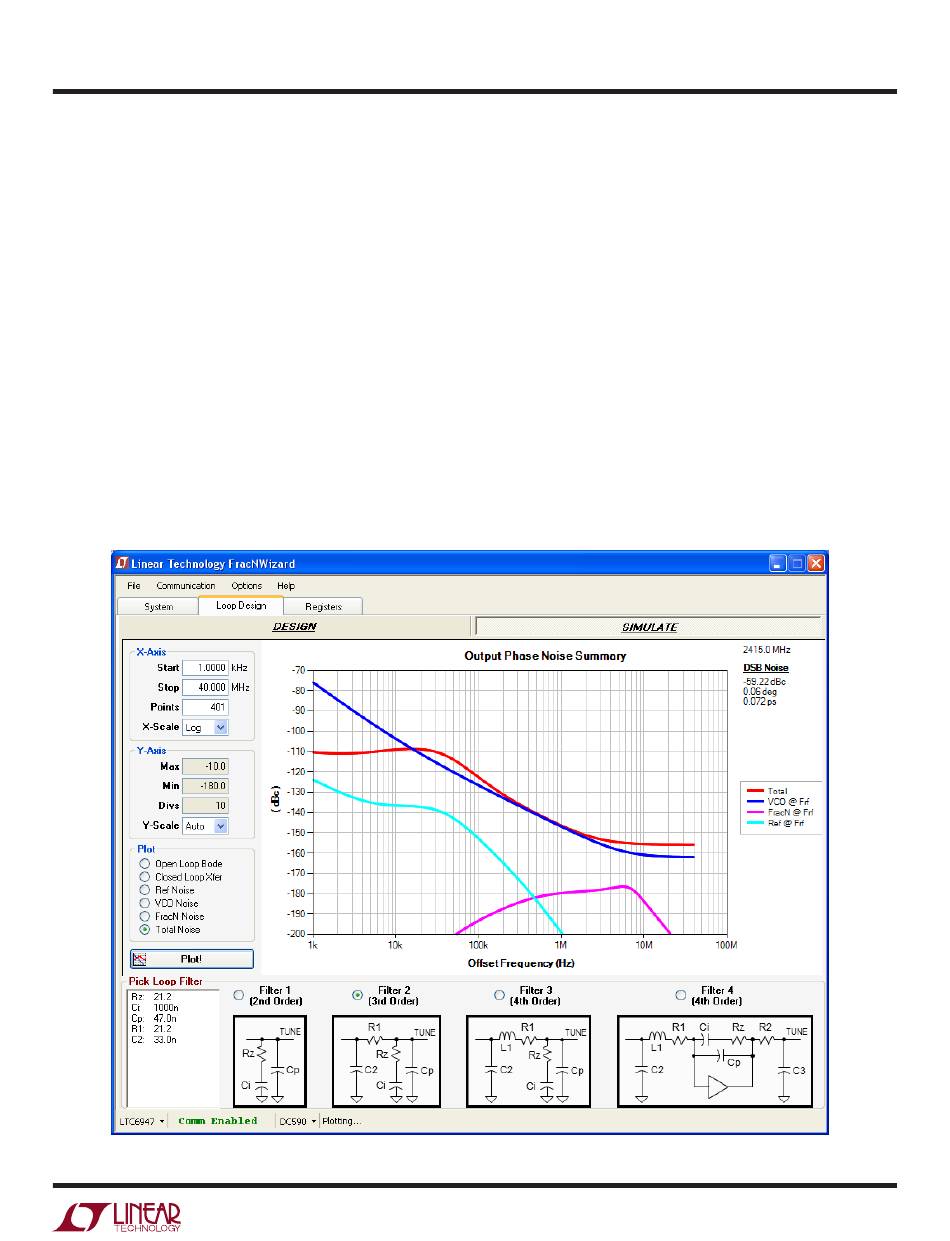Click the Filter 4 schematic thumbnail
Viewport: 950px width, 1241px height.
(x=715, y=1061)
